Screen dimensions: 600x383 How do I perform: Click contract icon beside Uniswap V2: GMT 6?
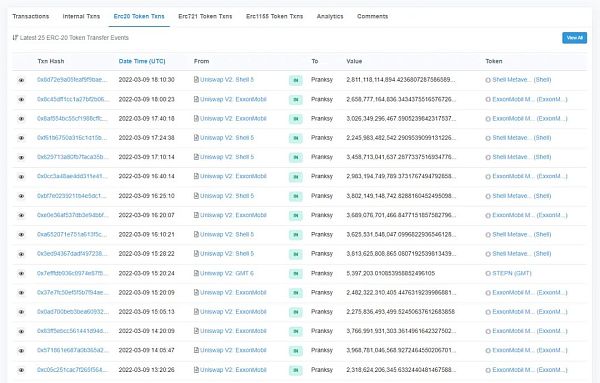pos(196,273)
